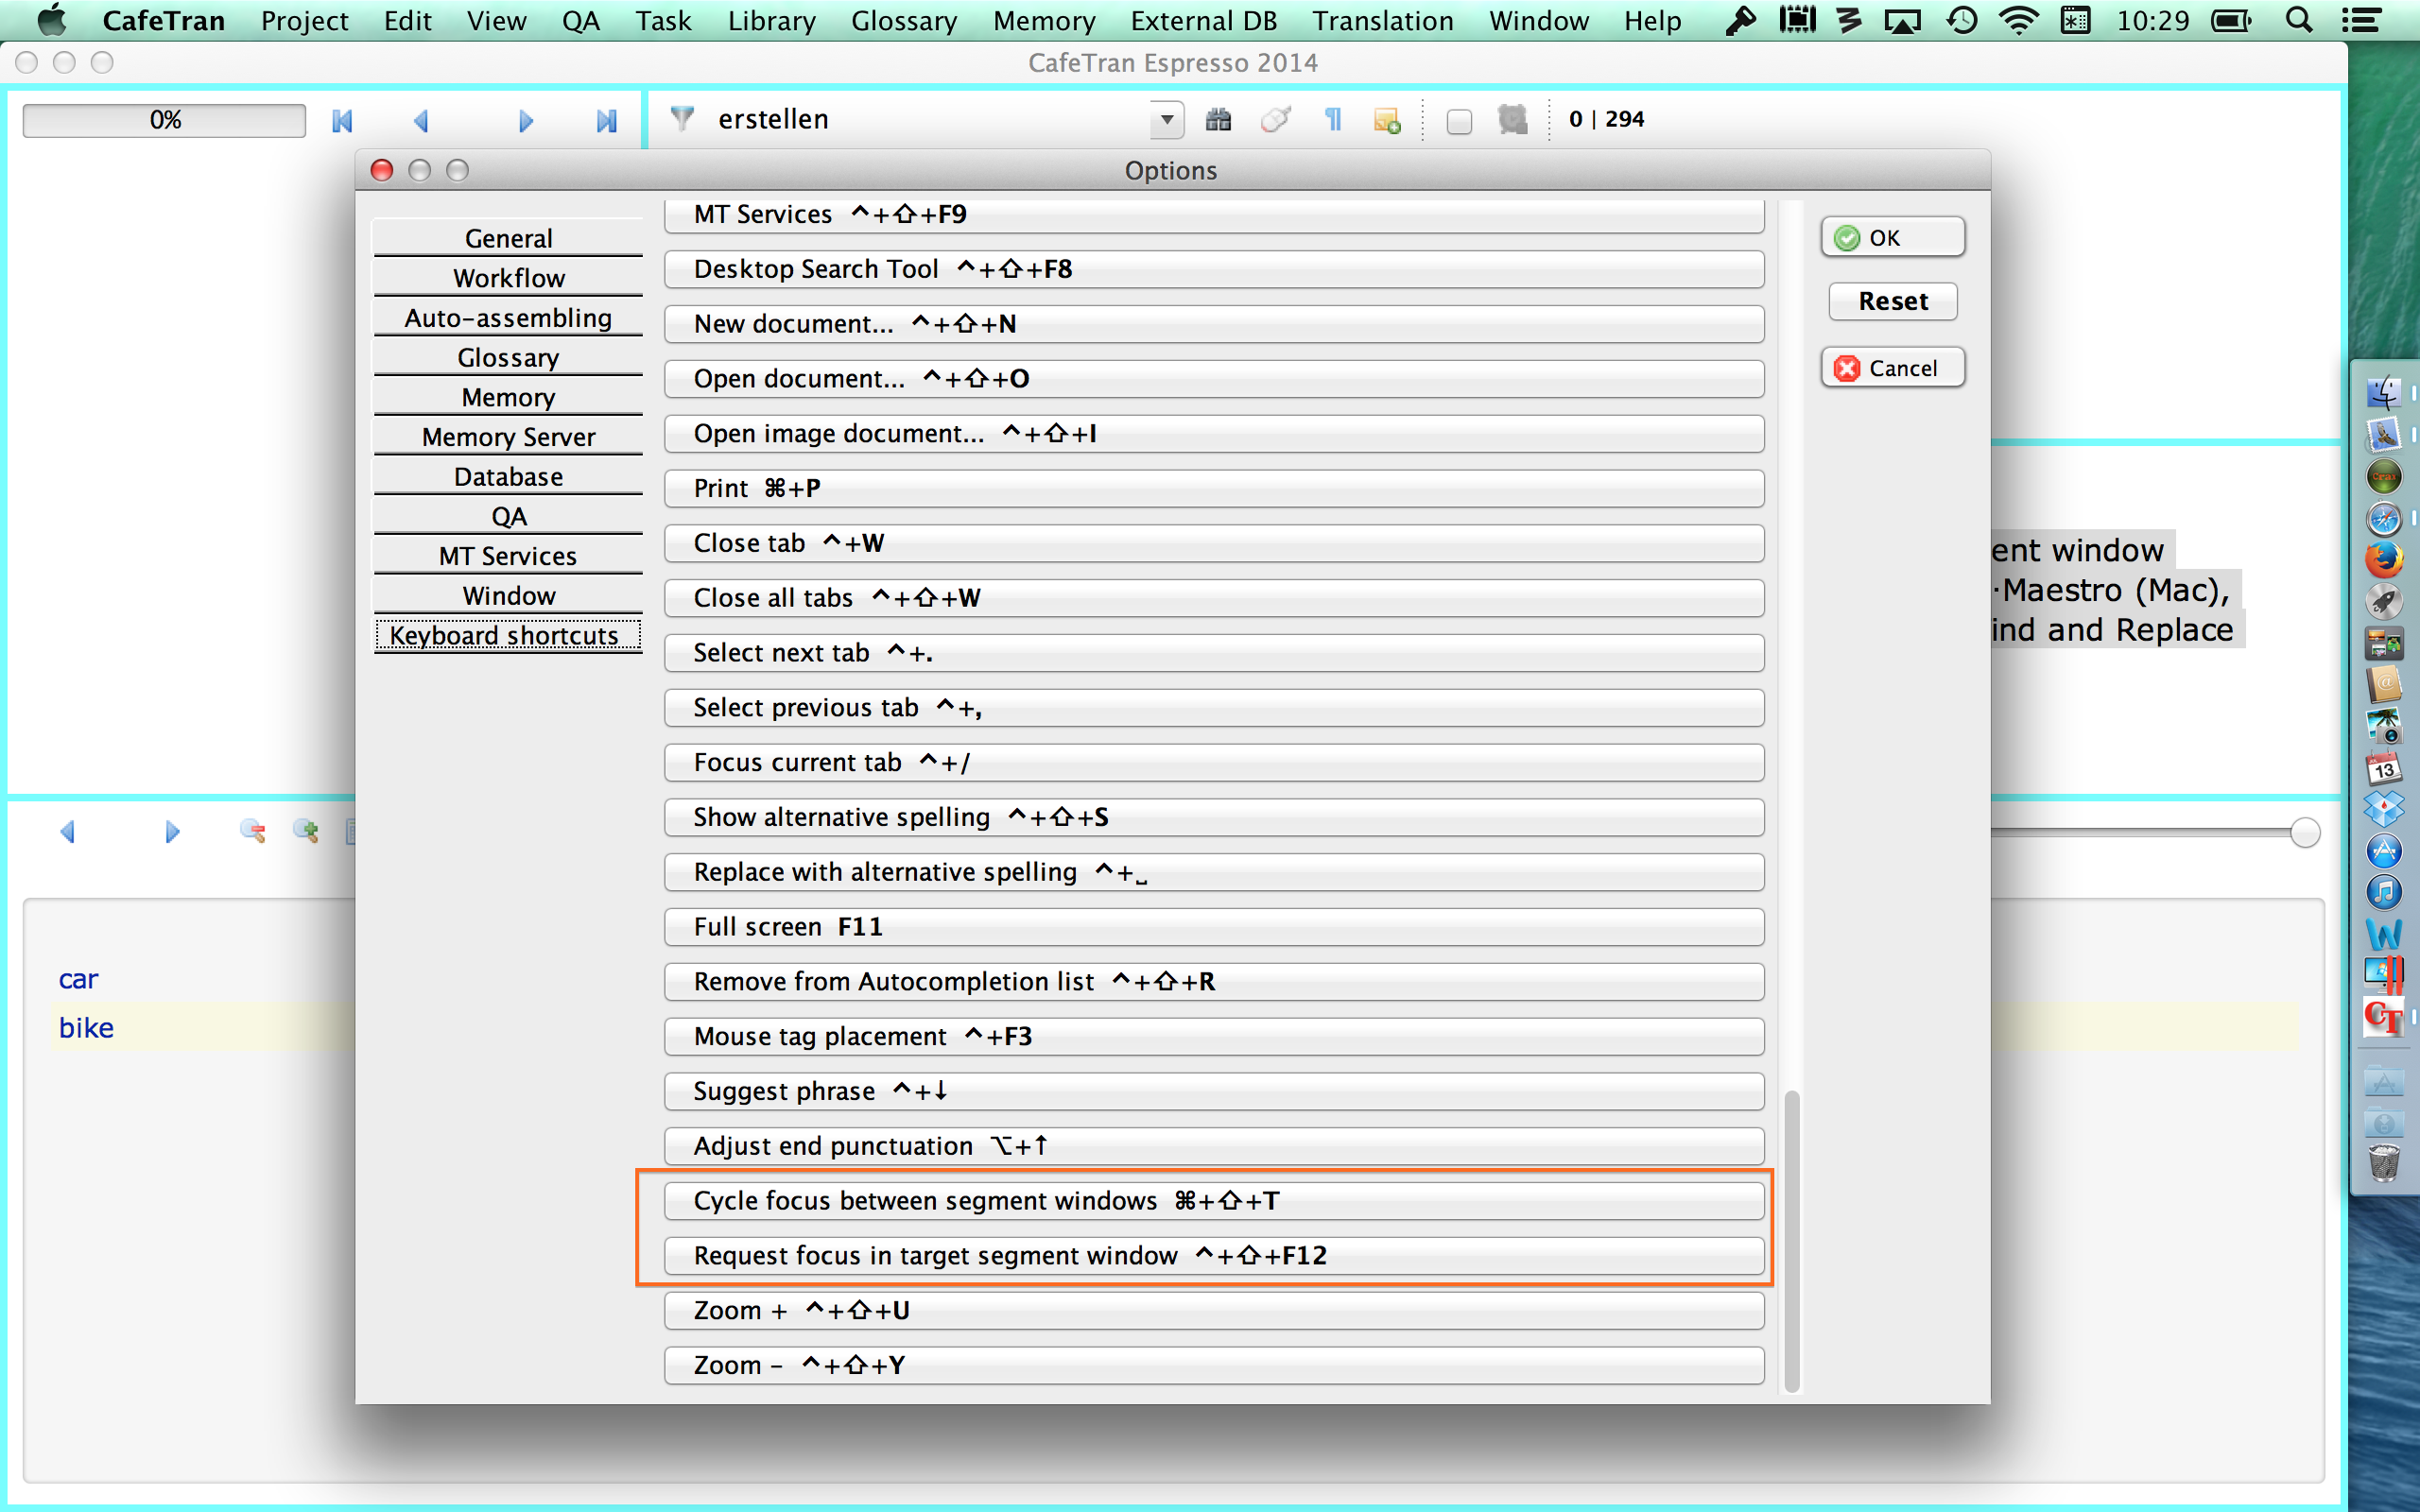
Task: Click the slider knob right of dialog
Action: pyautogui.click(x=2304, y=832)
